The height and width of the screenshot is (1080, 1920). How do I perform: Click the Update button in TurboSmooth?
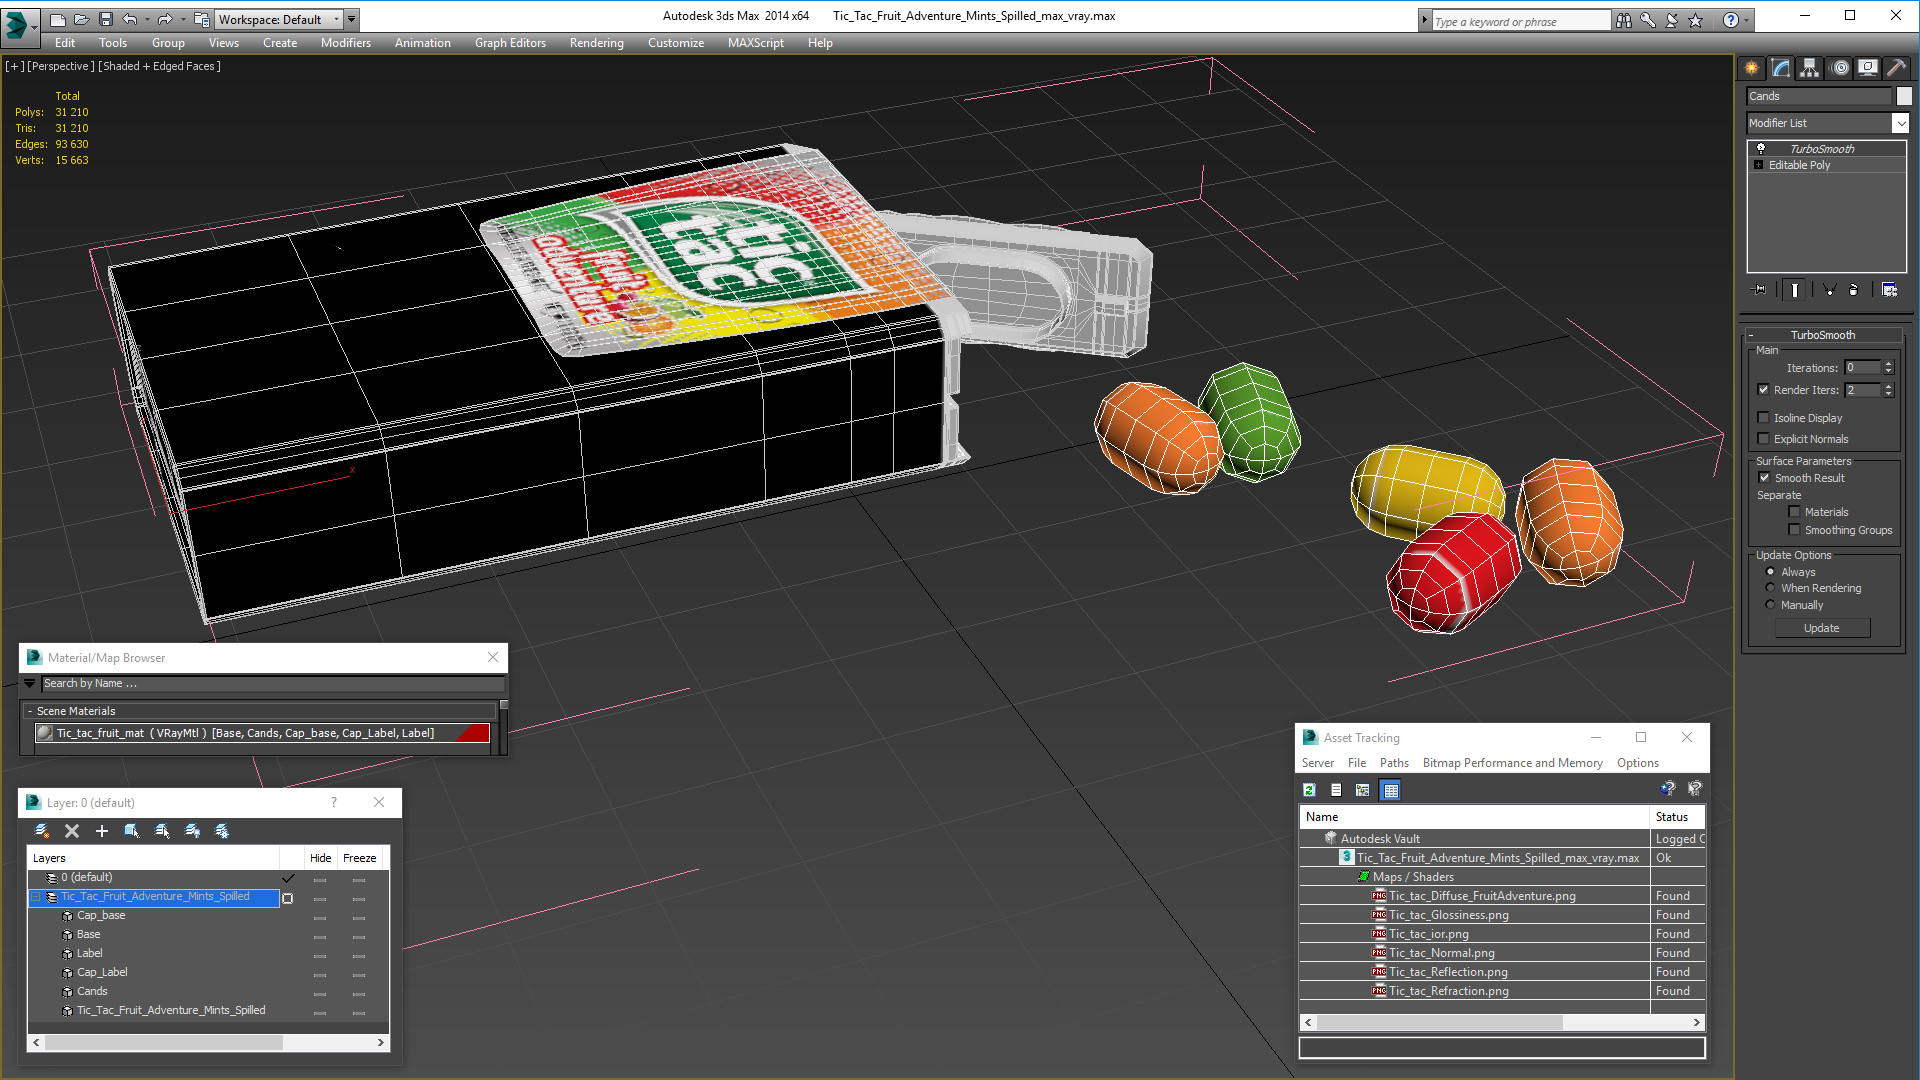1822,628
